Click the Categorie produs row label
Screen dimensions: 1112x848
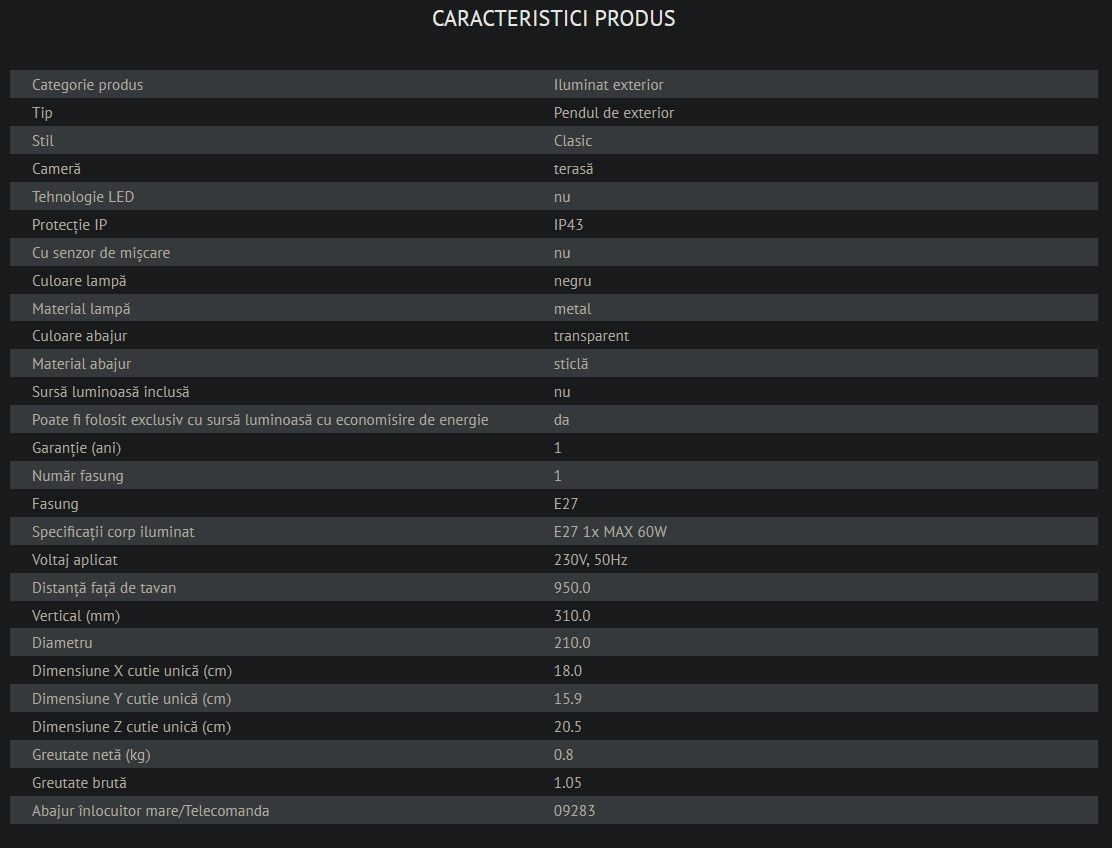(x=87, y=85)
